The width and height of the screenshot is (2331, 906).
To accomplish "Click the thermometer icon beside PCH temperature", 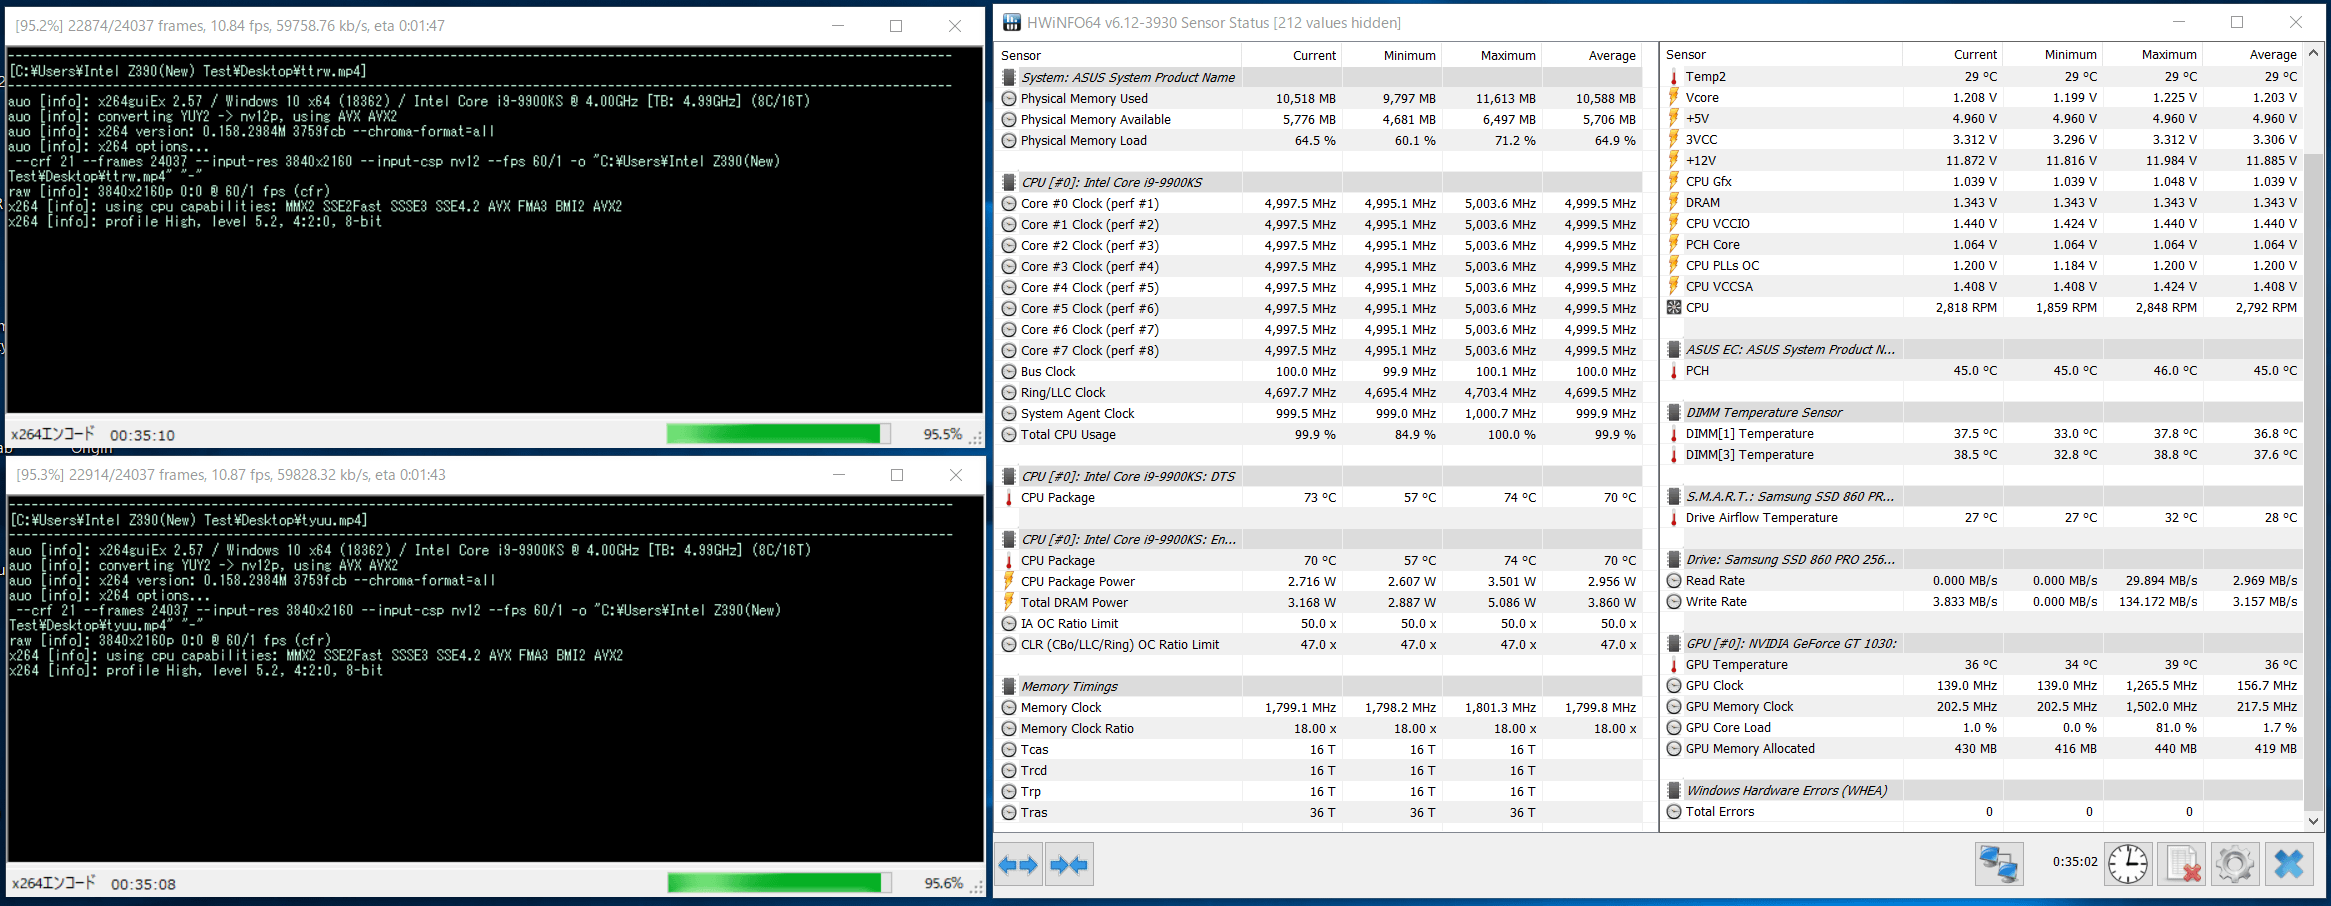I will [x=1674, y=370].
